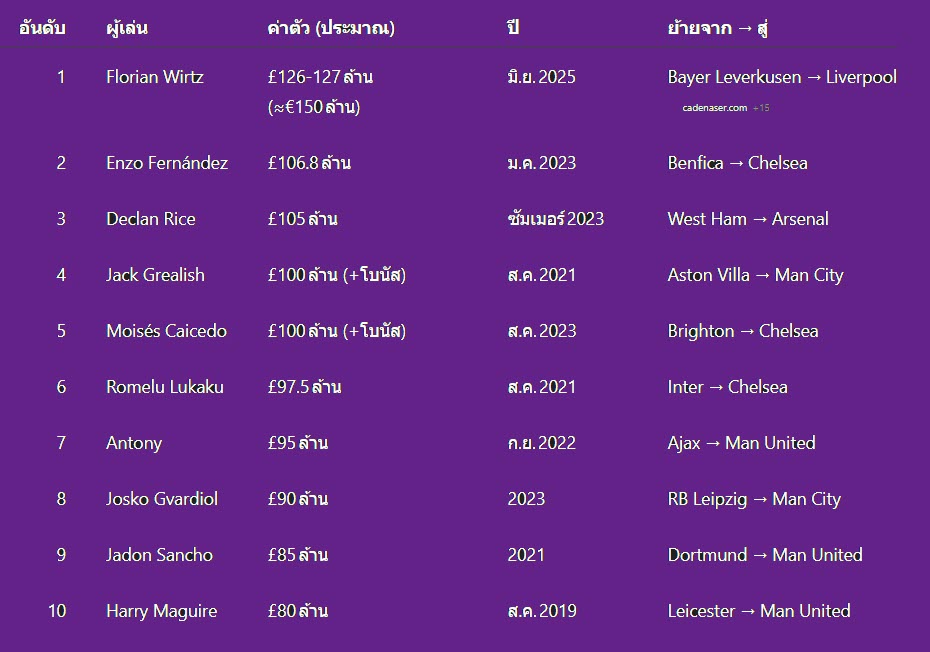Click the ย้ายจาก → สู่ column header
This screenshot has height=652, width=930.
click(x=718, y=27)
